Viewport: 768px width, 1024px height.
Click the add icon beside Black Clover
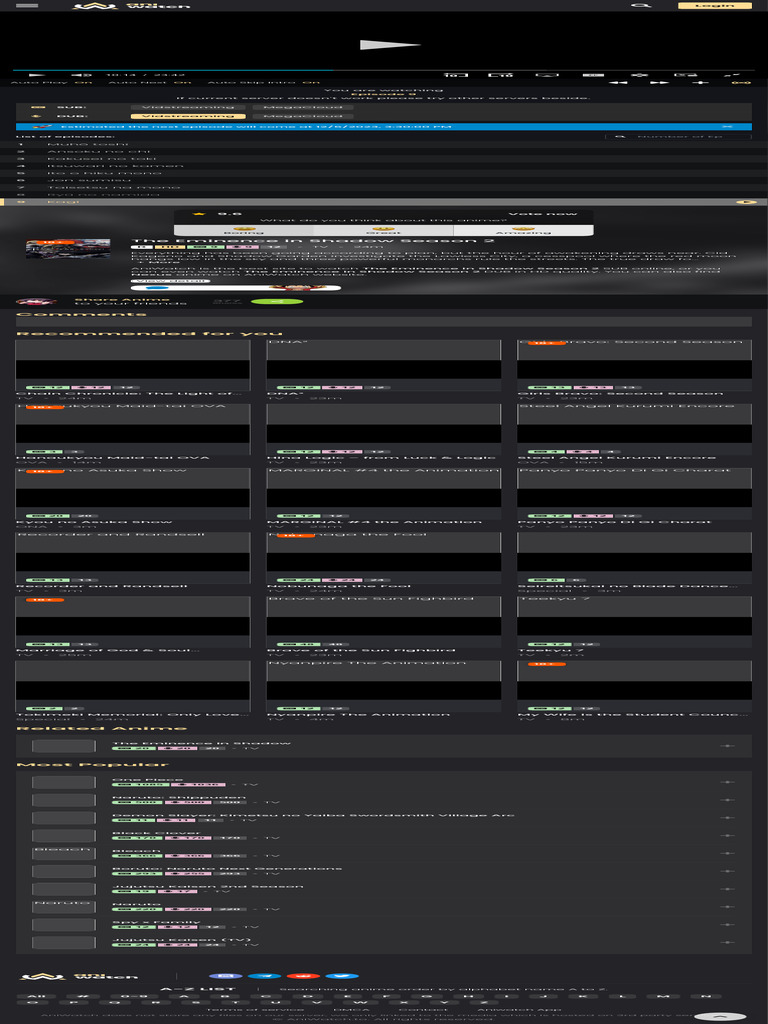[728, 835]
